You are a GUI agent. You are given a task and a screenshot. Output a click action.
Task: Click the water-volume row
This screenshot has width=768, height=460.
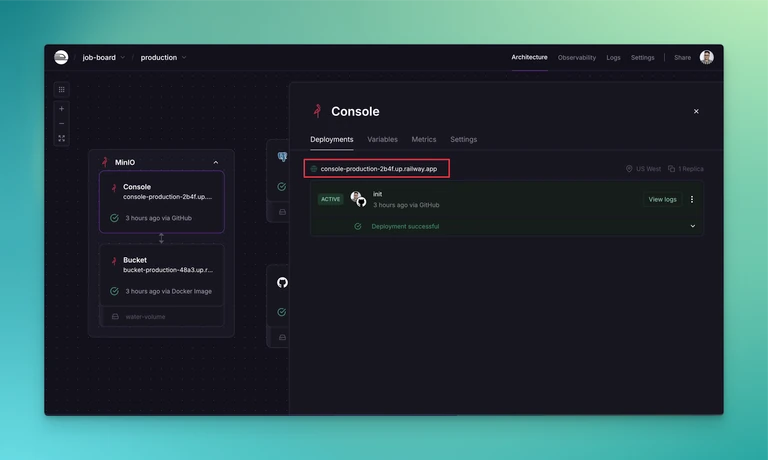click(162, 316)
